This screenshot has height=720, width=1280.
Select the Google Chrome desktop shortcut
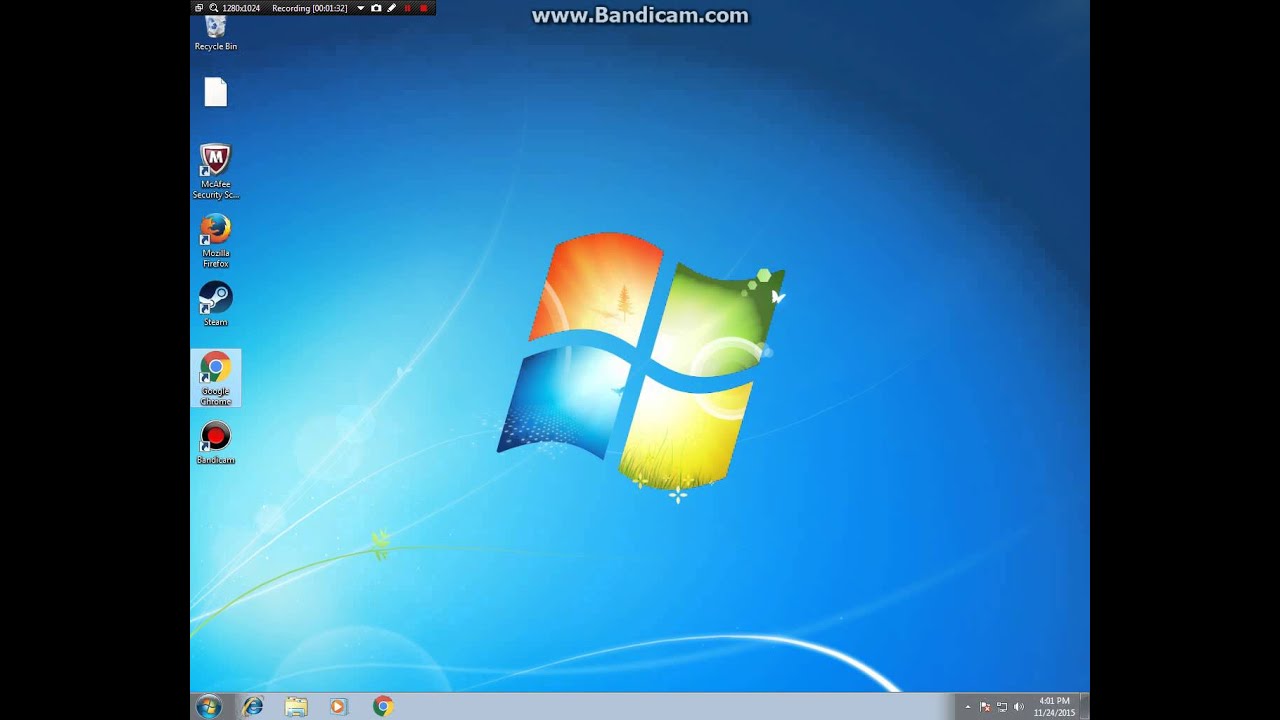[x=215, y=378]
